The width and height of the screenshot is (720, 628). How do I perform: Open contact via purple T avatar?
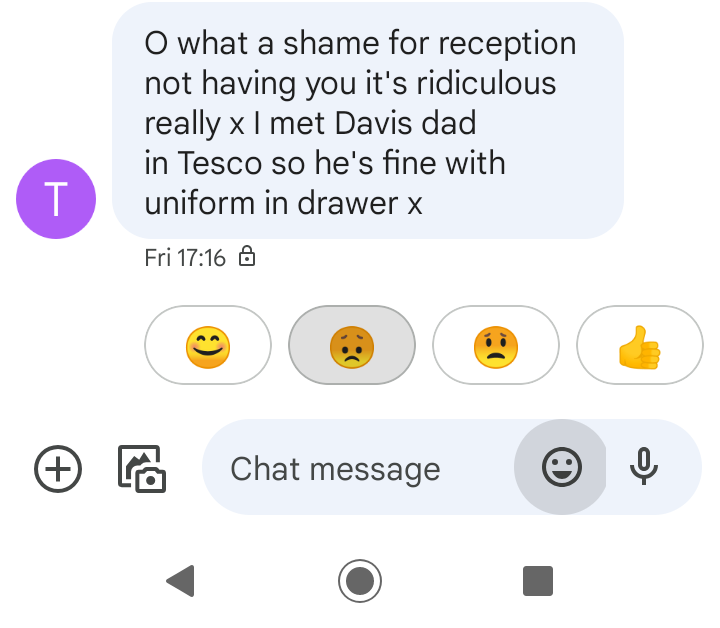56,199
